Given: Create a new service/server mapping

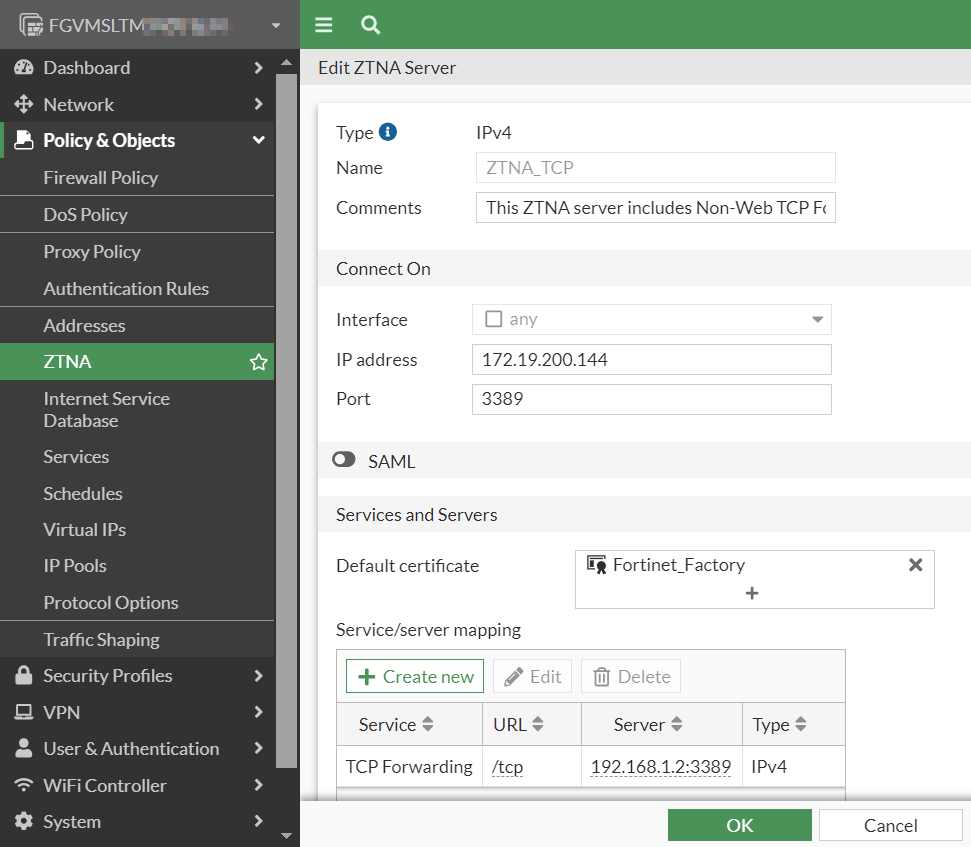Looking at the screenshot, I should coord(414,676).
